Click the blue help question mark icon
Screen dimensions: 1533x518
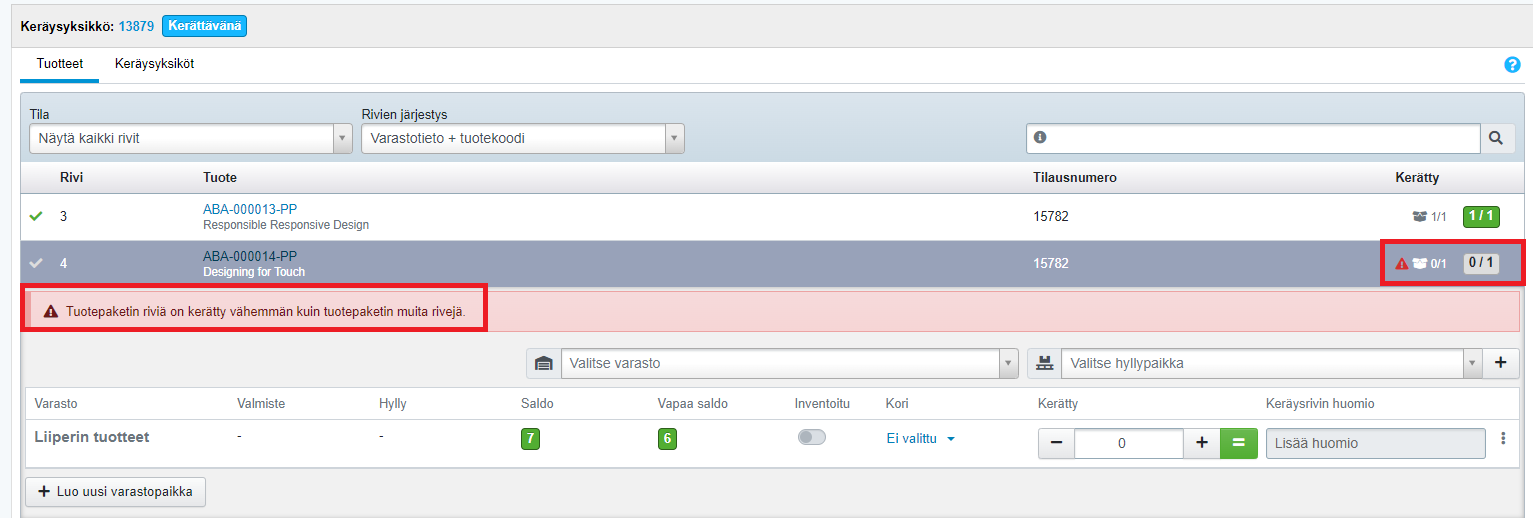tap(1512, 65)
